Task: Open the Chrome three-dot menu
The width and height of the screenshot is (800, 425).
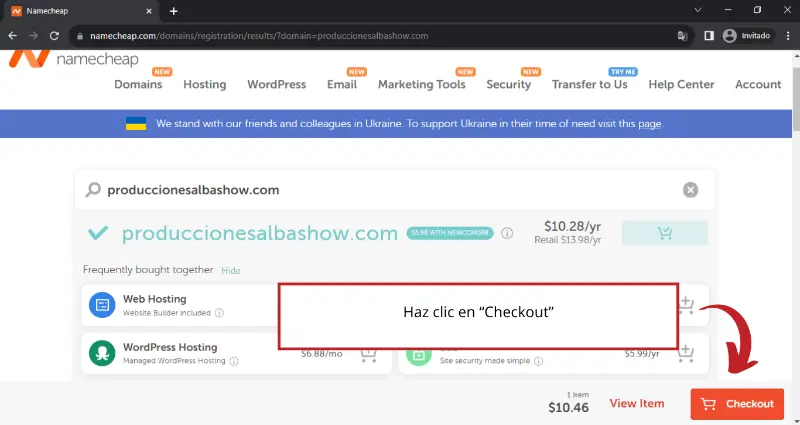Action: [x=788, y=36]
